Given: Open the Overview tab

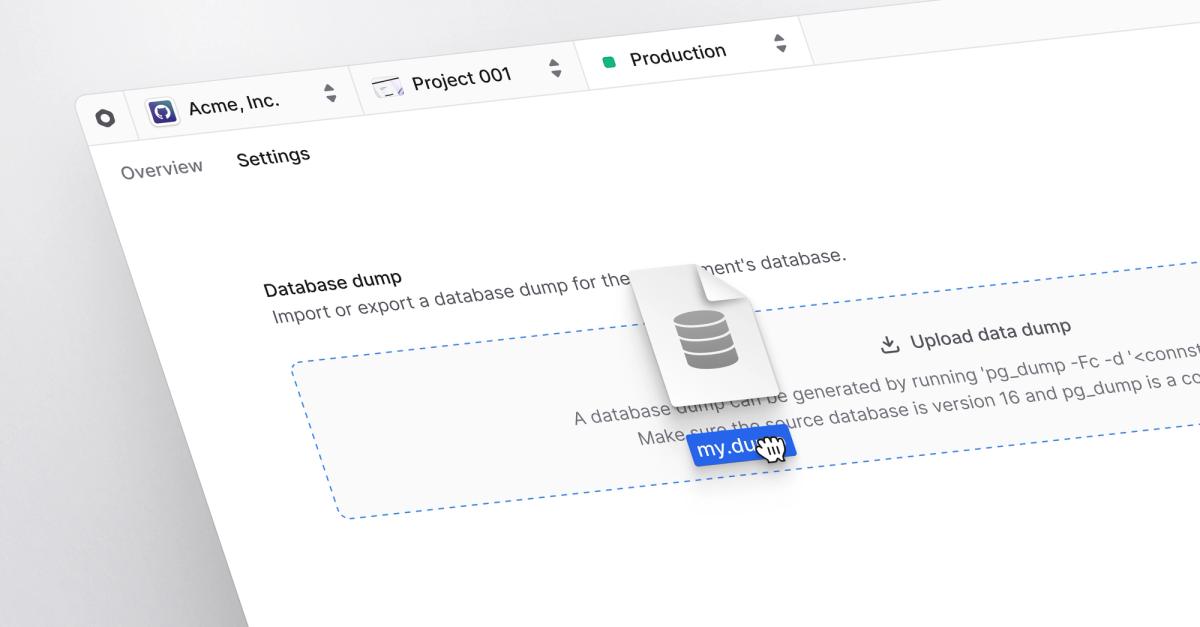Looking at the screenshot, I should [162, 168].
